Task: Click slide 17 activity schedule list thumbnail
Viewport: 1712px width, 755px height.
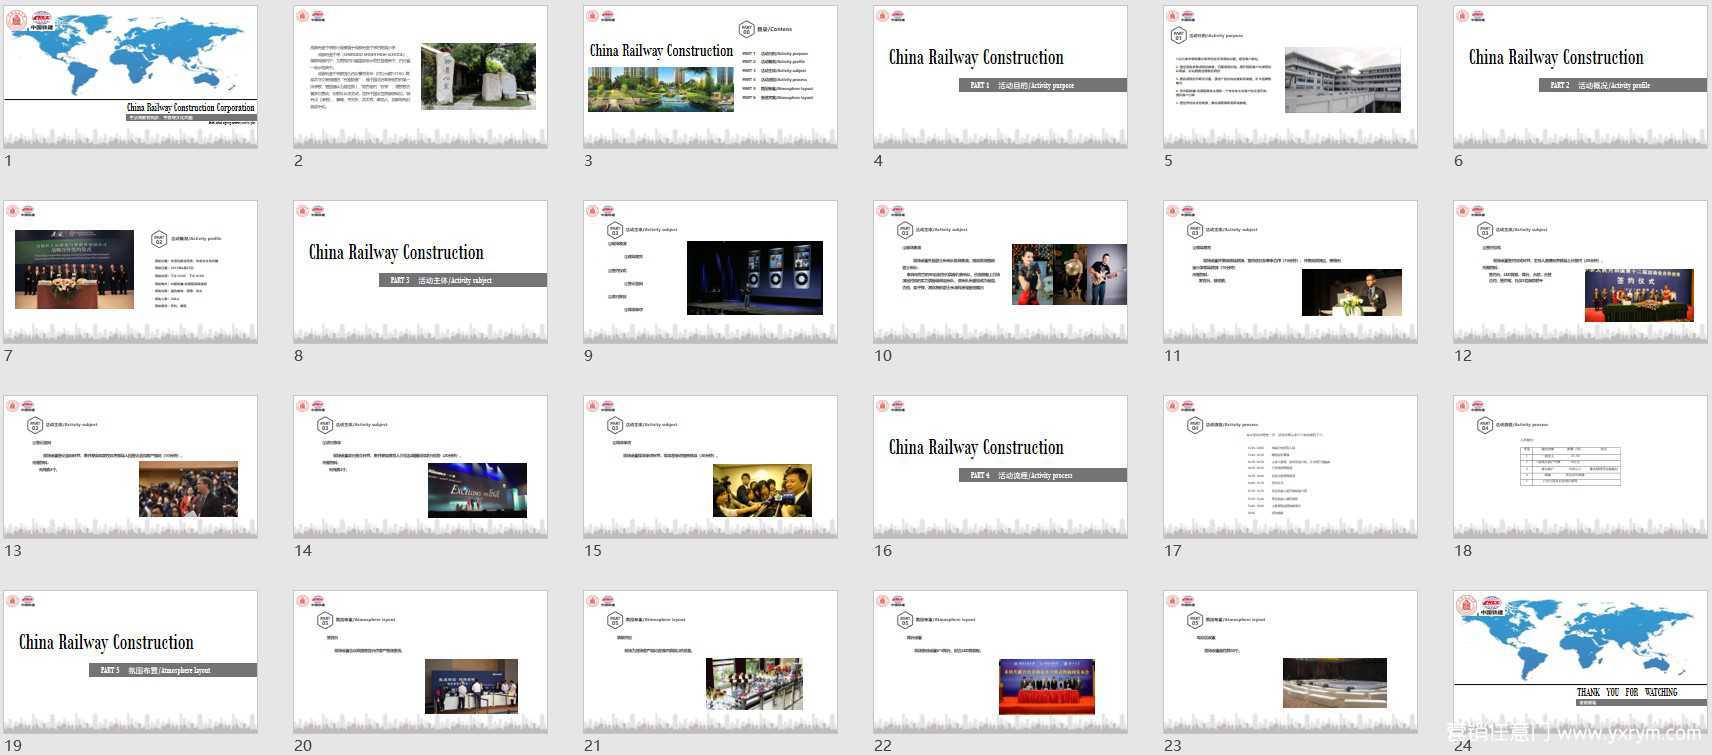Action: 1290,467
